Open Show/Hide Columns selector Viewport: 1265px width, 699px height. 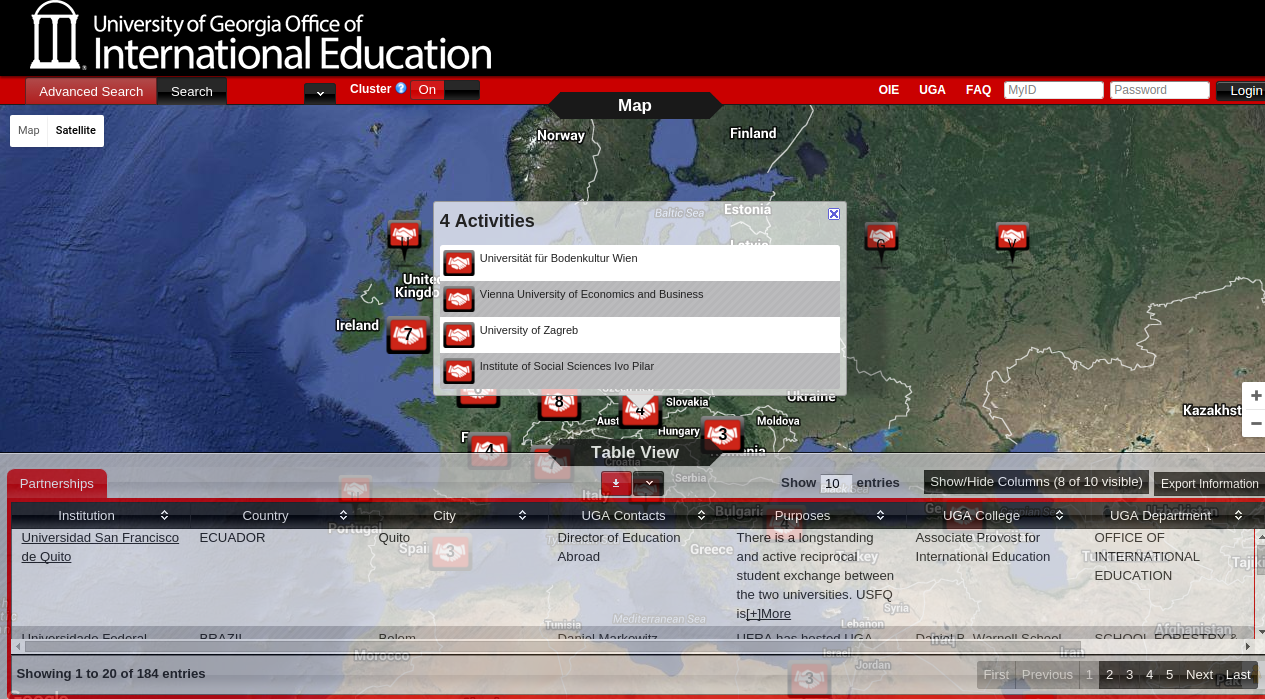point(1036,482)
